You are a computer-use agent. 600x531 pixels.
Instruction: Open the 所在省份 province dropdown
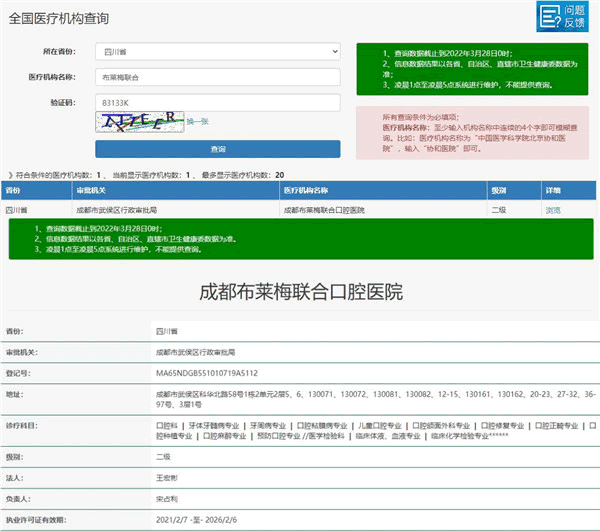pos(218,52)
